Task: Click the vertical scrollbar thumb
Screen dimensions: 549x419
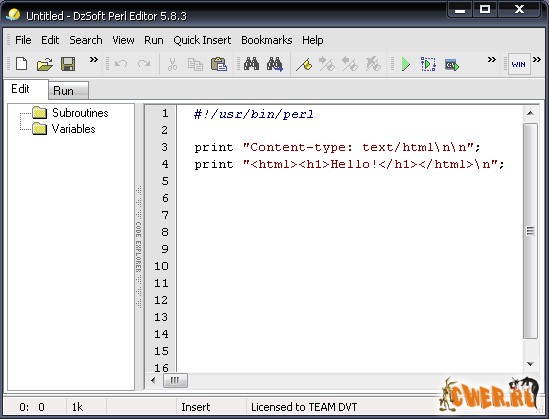Action: [x=530, y=231]
